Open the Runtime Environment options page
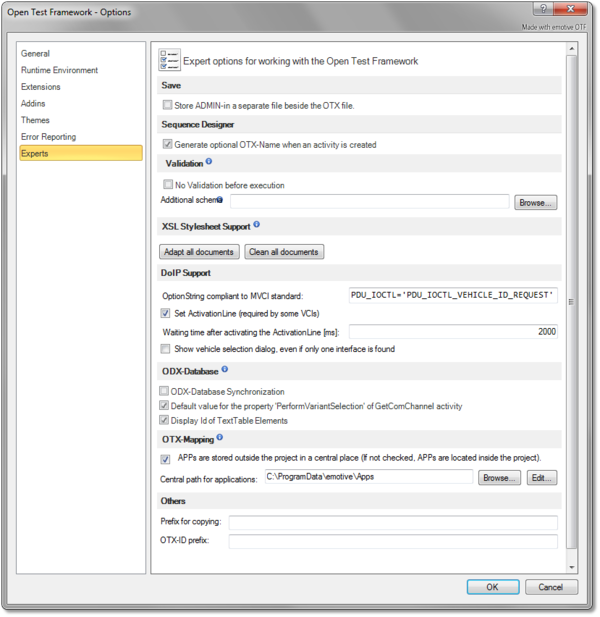 click(59, 70)
